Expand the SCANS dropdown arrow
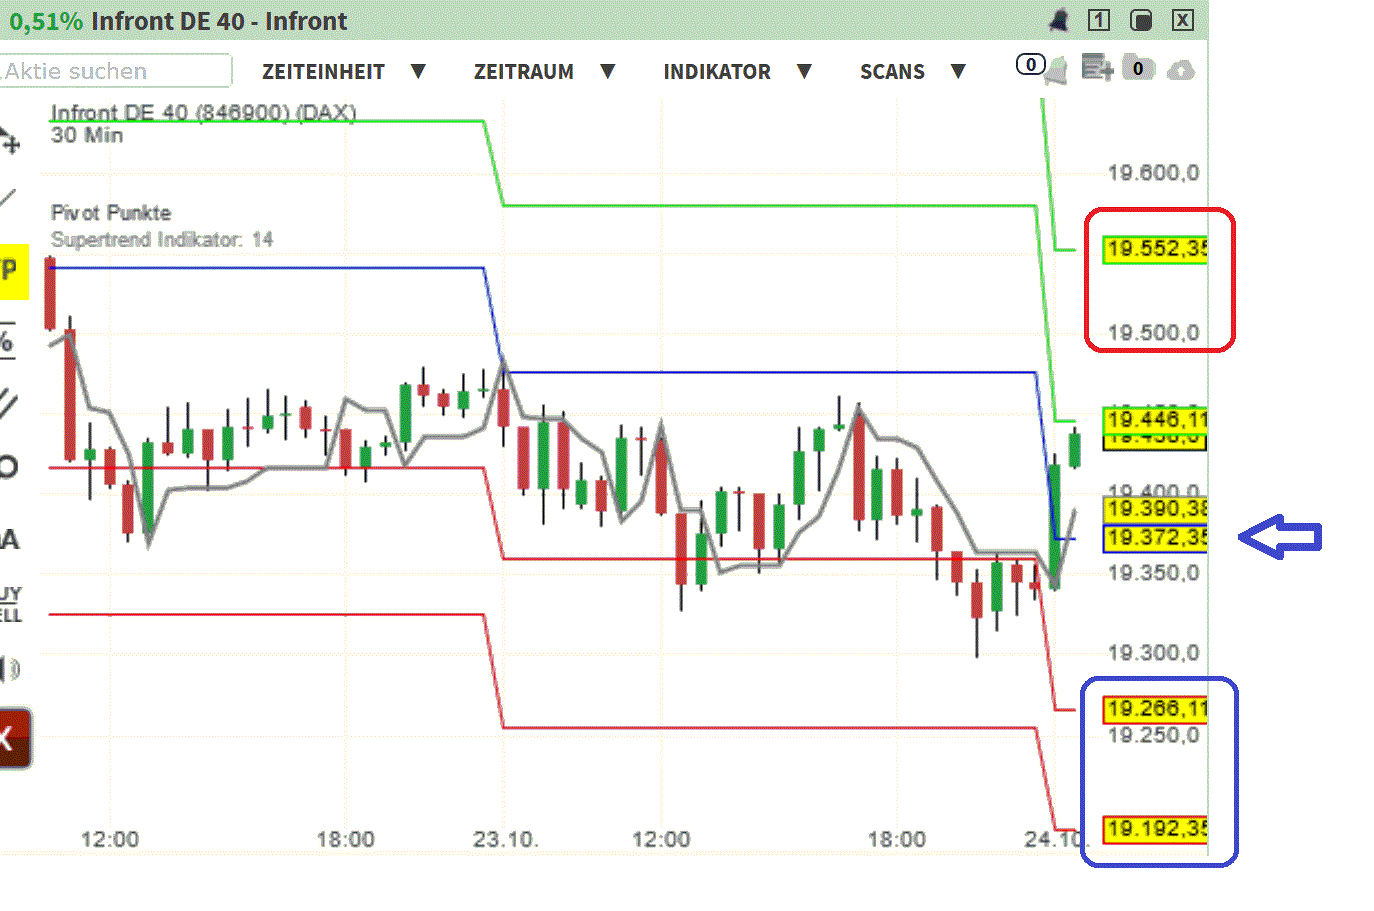Viewport: 1374px width, 911px height. 958,71
